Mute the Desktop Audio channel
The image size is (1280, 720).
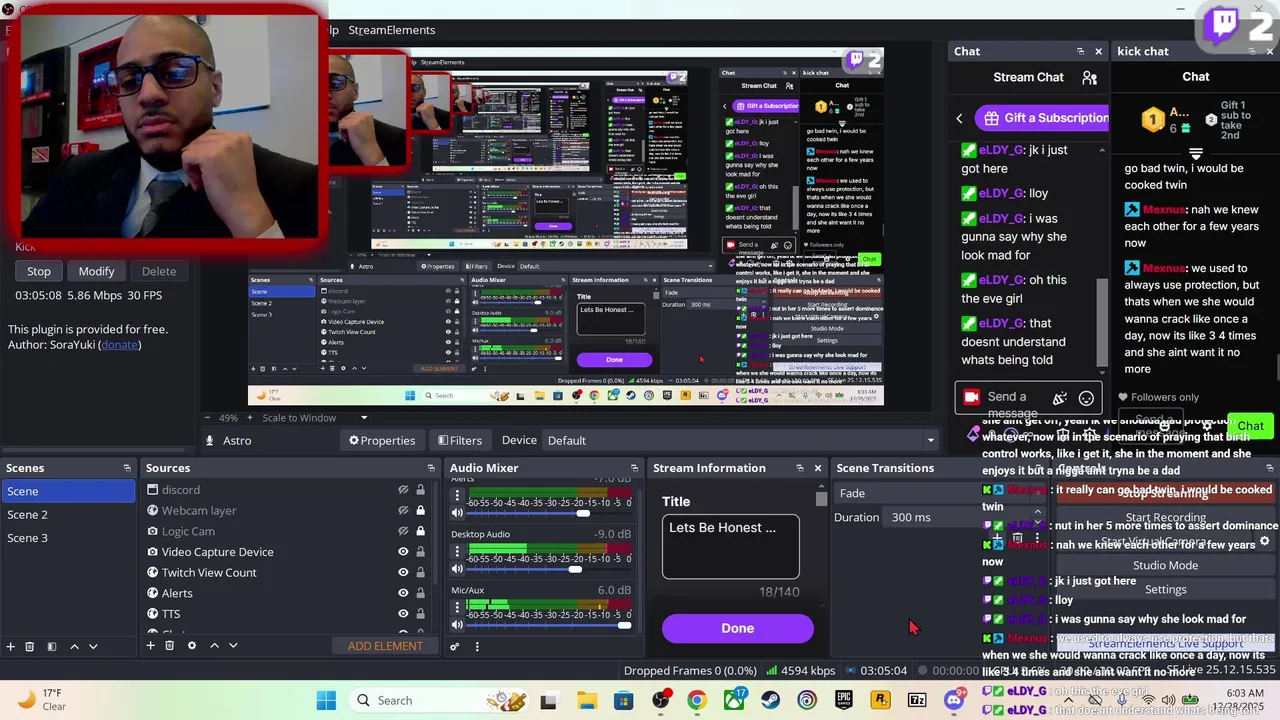pyautogui.click(x=457, y=569)
